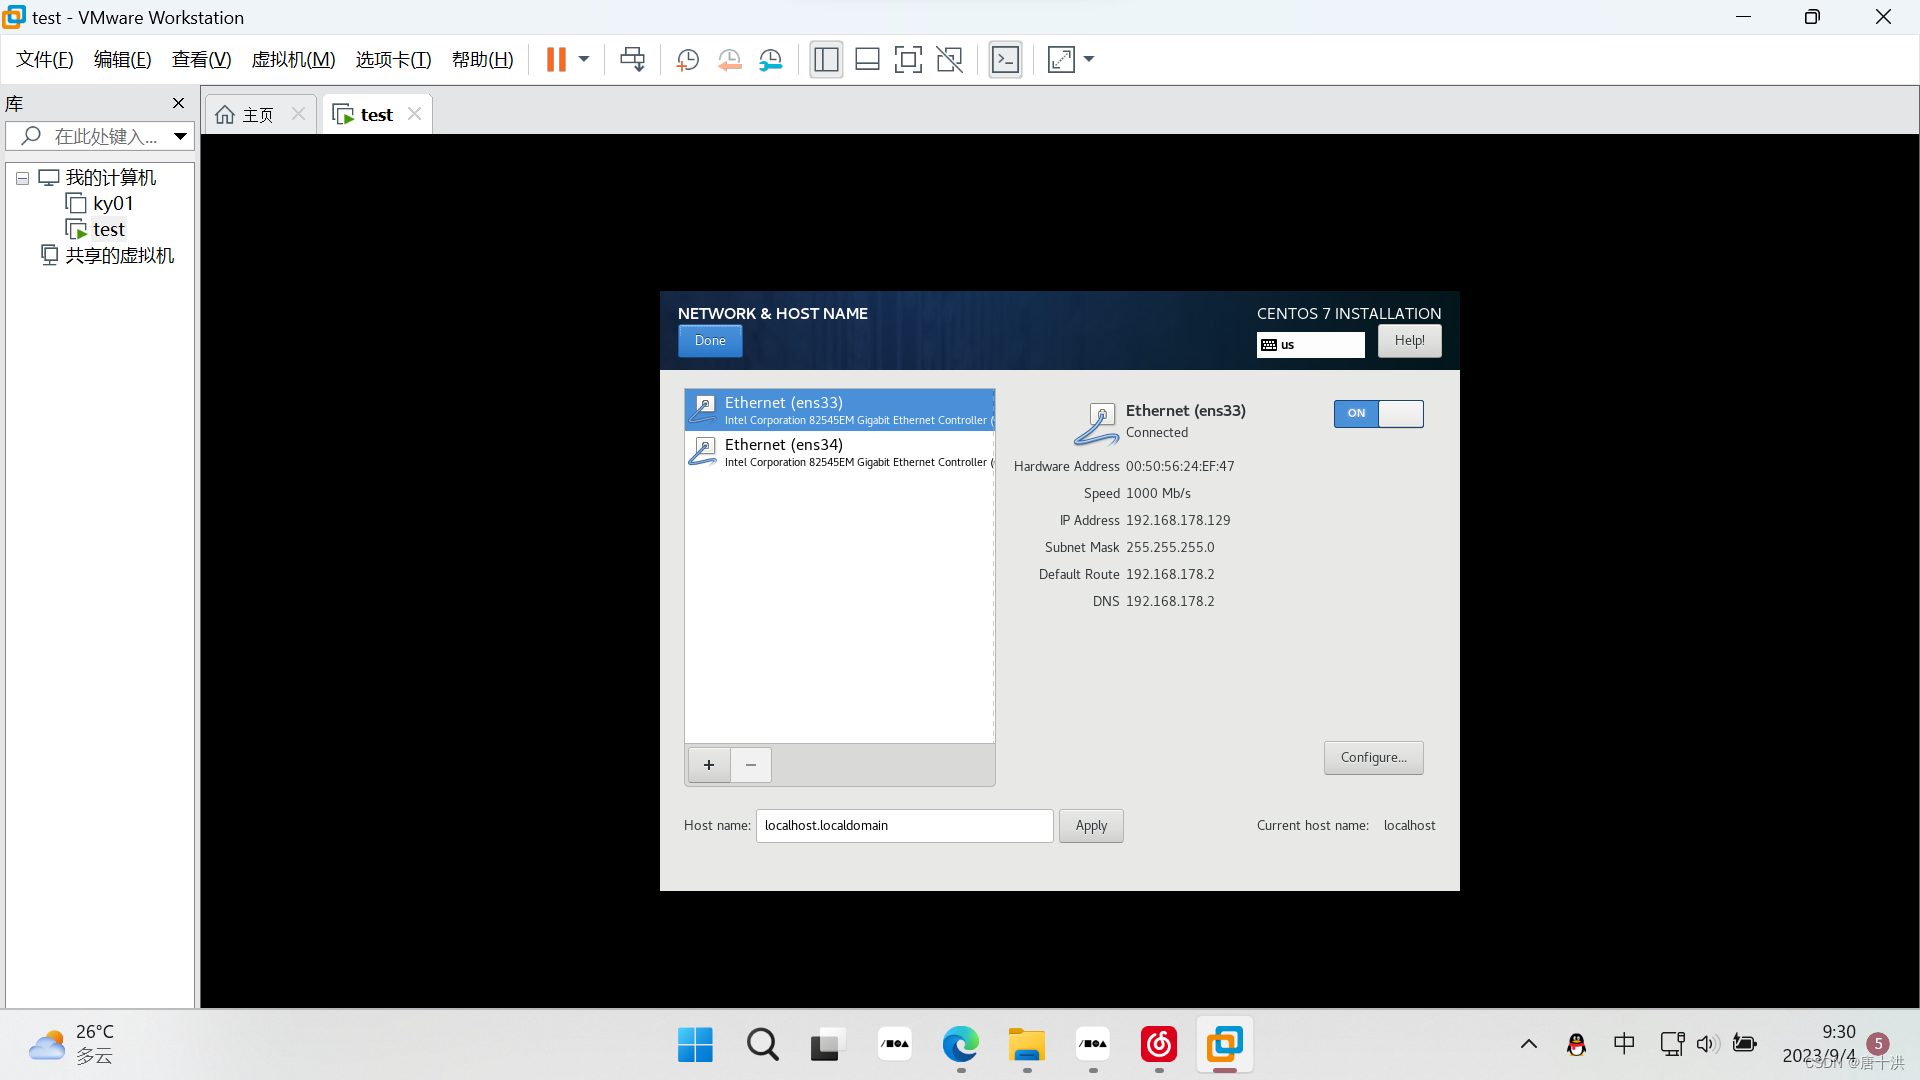Open the 虚拟机(M) menu

pos(293,60)
